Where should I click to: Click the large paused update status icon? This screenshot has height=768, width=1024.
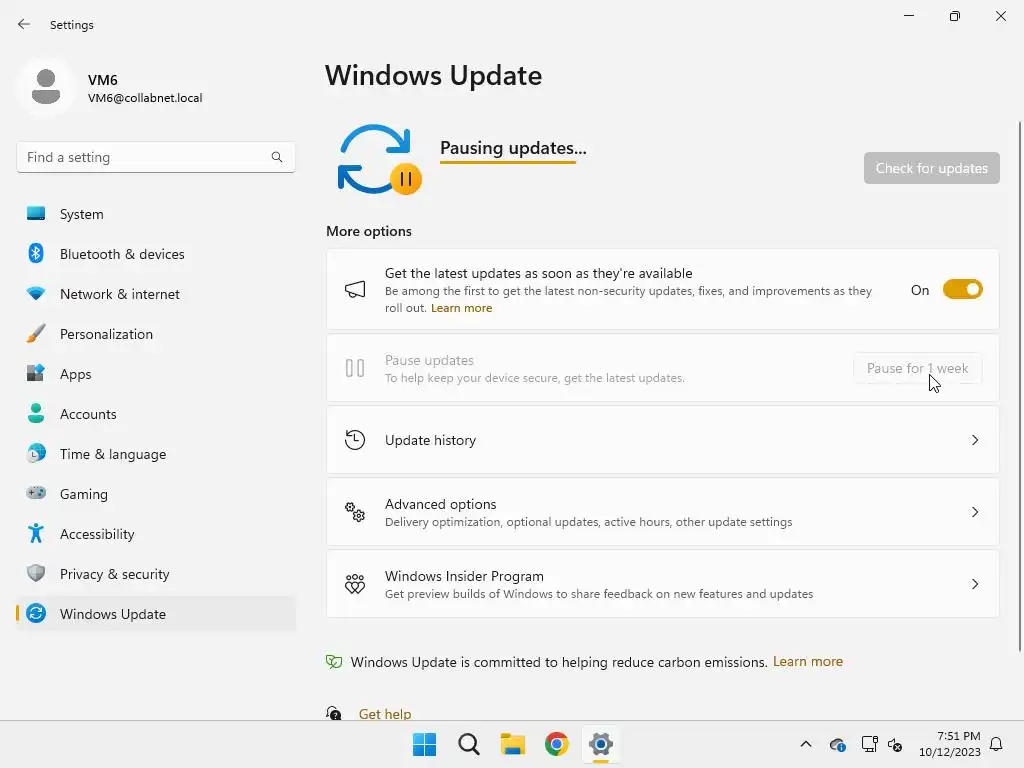coord(379,160)
